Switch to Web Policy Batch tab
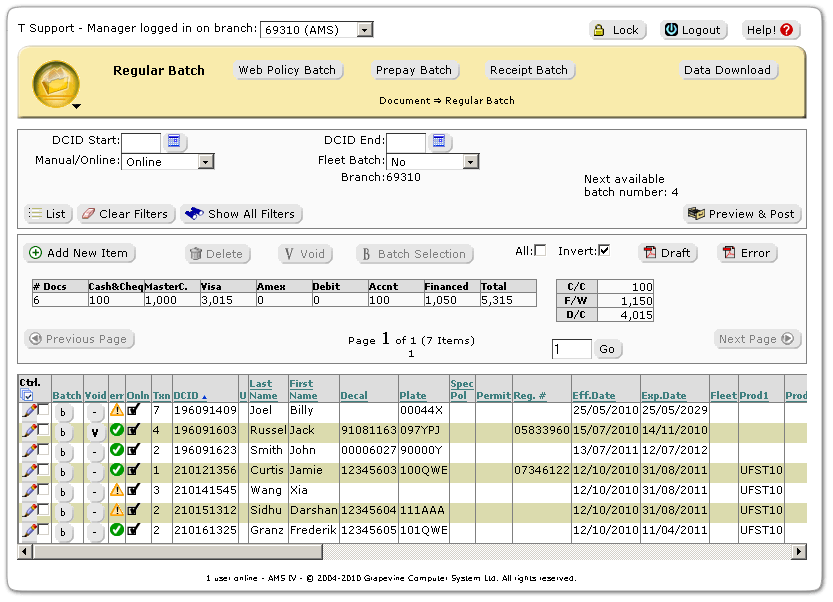This screenshot has width=833, height=602. (288, 70)
